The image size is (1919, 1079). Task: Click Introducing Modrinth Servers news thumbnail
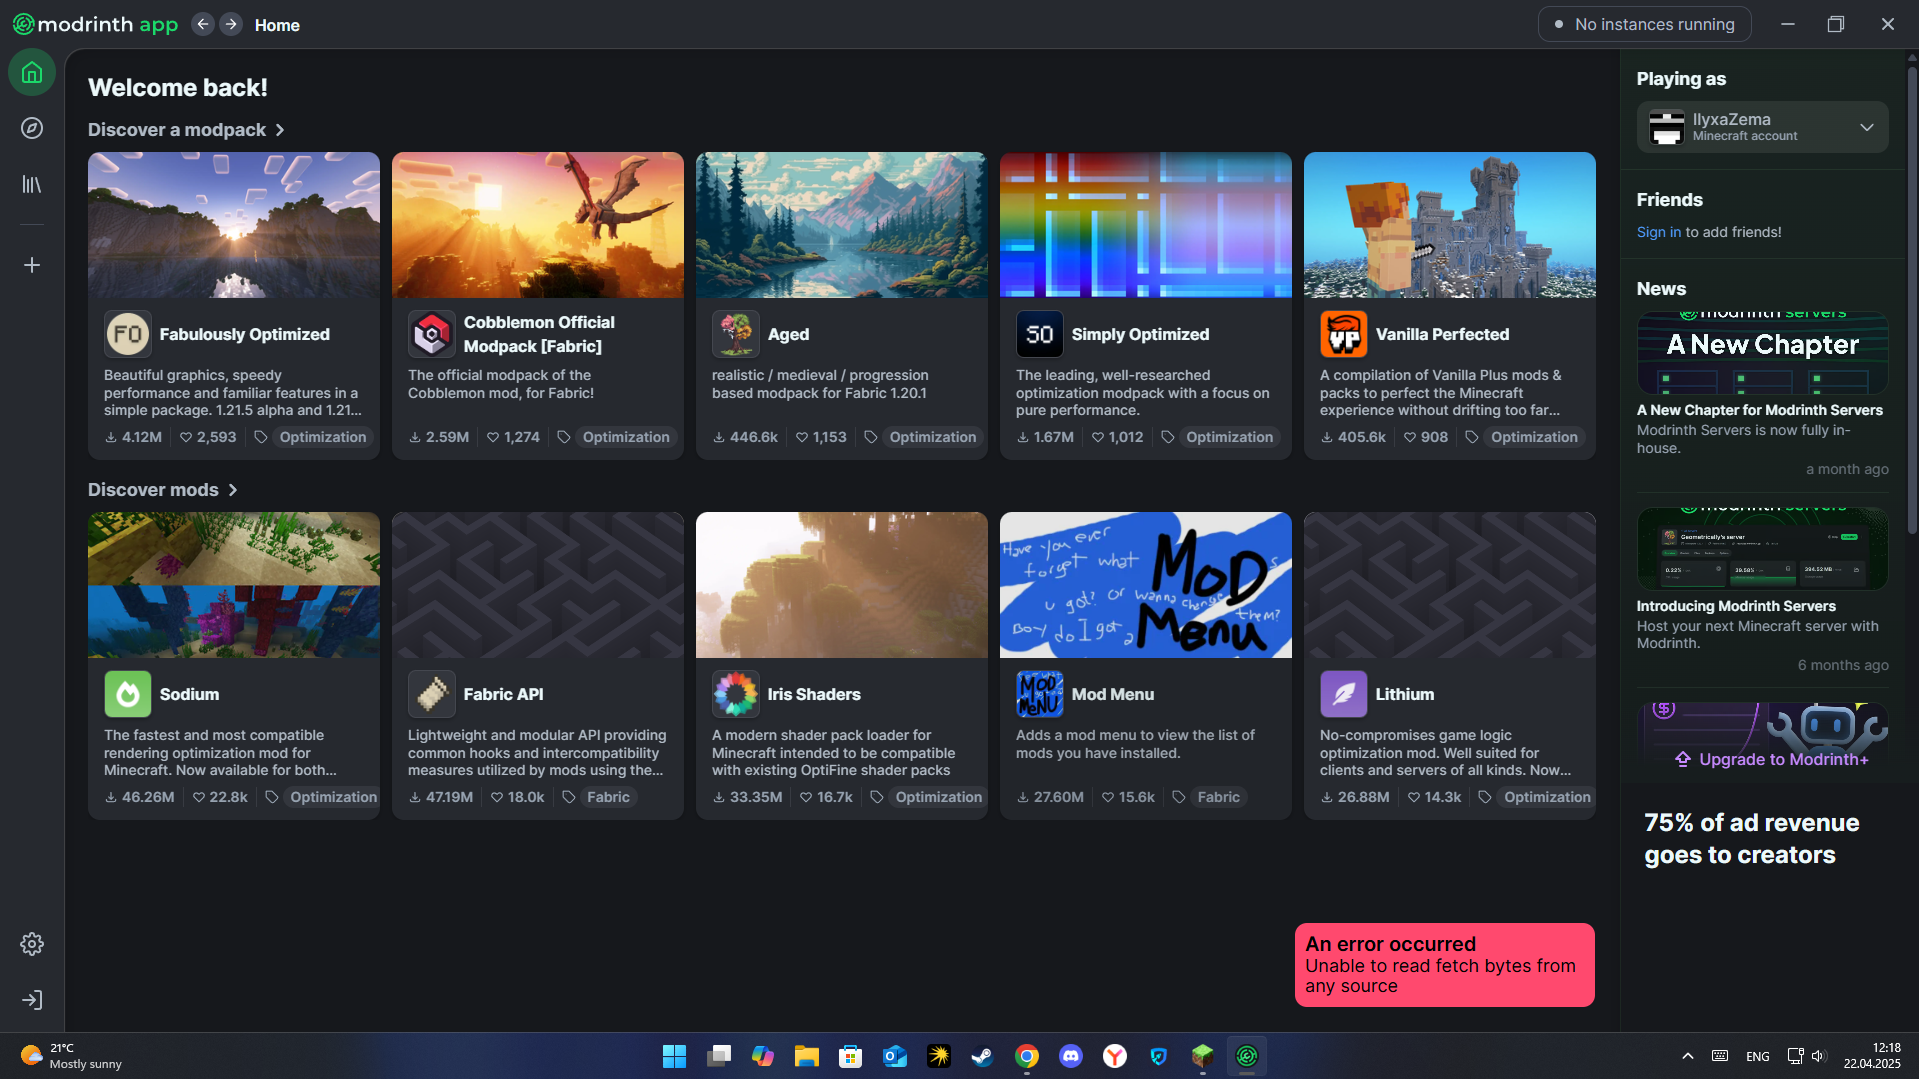click(x=1762, y=548)
